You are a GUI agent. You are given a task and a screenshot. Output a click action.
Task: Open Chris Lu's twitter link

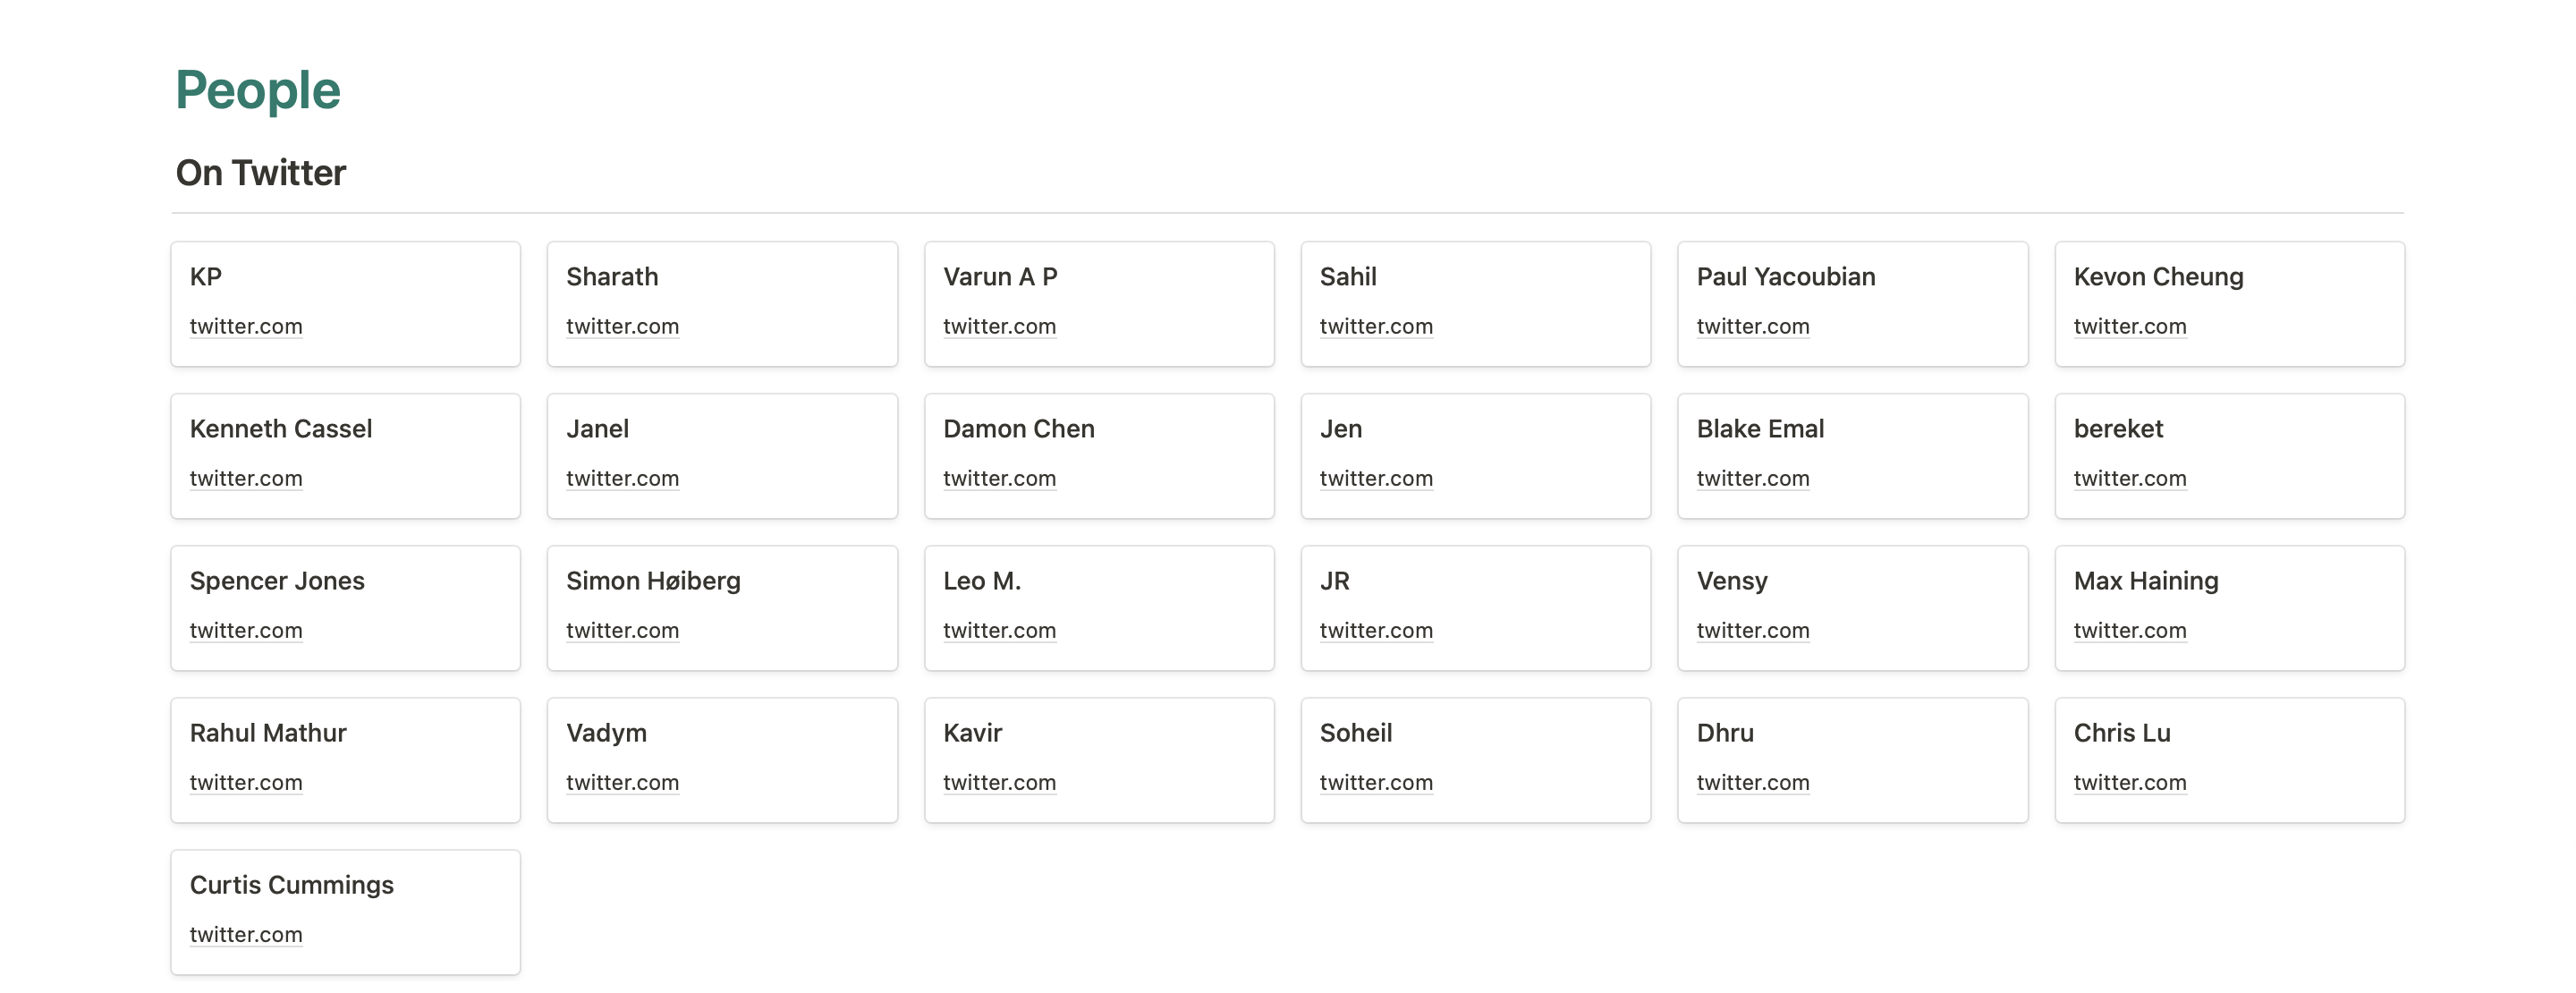[x=2130, y=782]
